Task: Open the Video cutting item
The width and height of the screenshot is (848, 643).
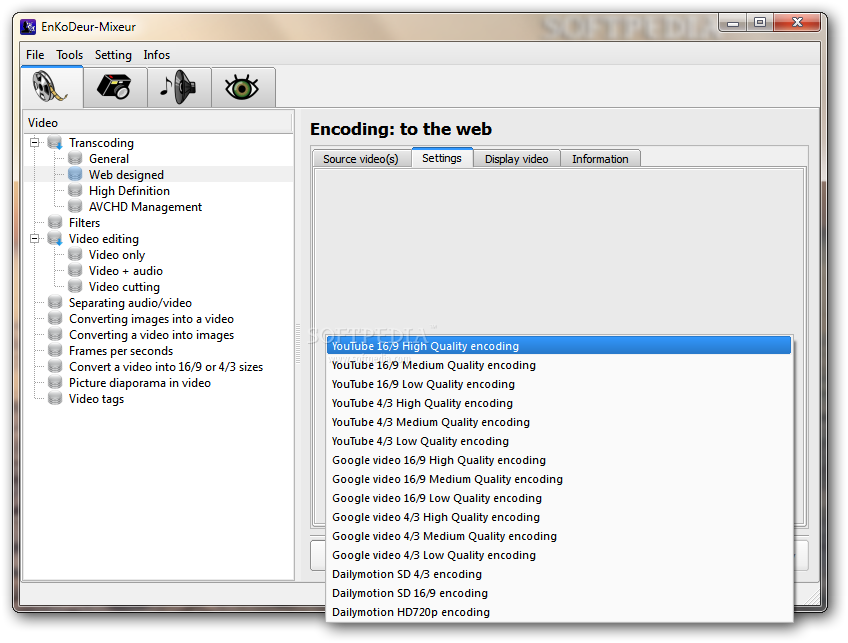Action: (x=124, y=287)
